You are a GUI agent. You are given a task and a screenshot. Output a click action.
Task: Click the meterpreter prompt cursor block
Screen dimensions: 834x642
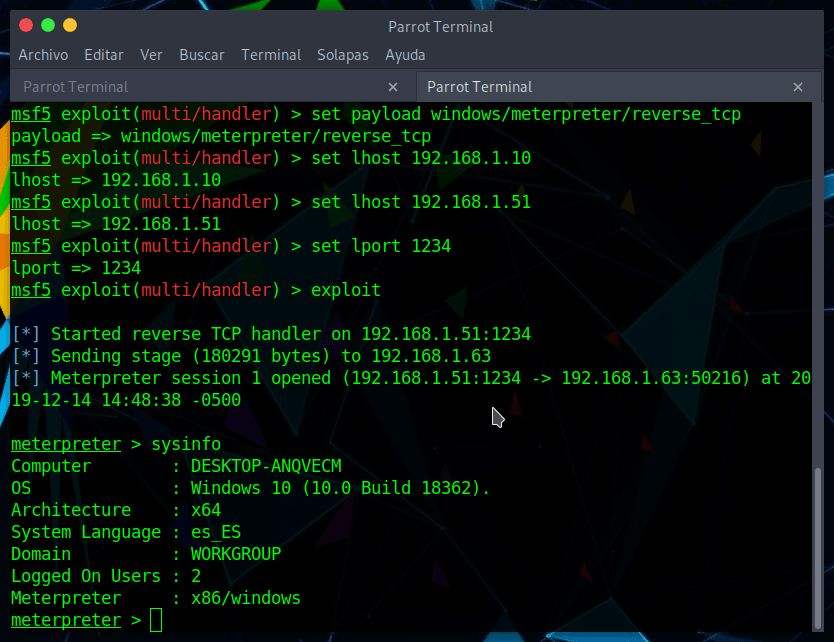coord(156,620)
